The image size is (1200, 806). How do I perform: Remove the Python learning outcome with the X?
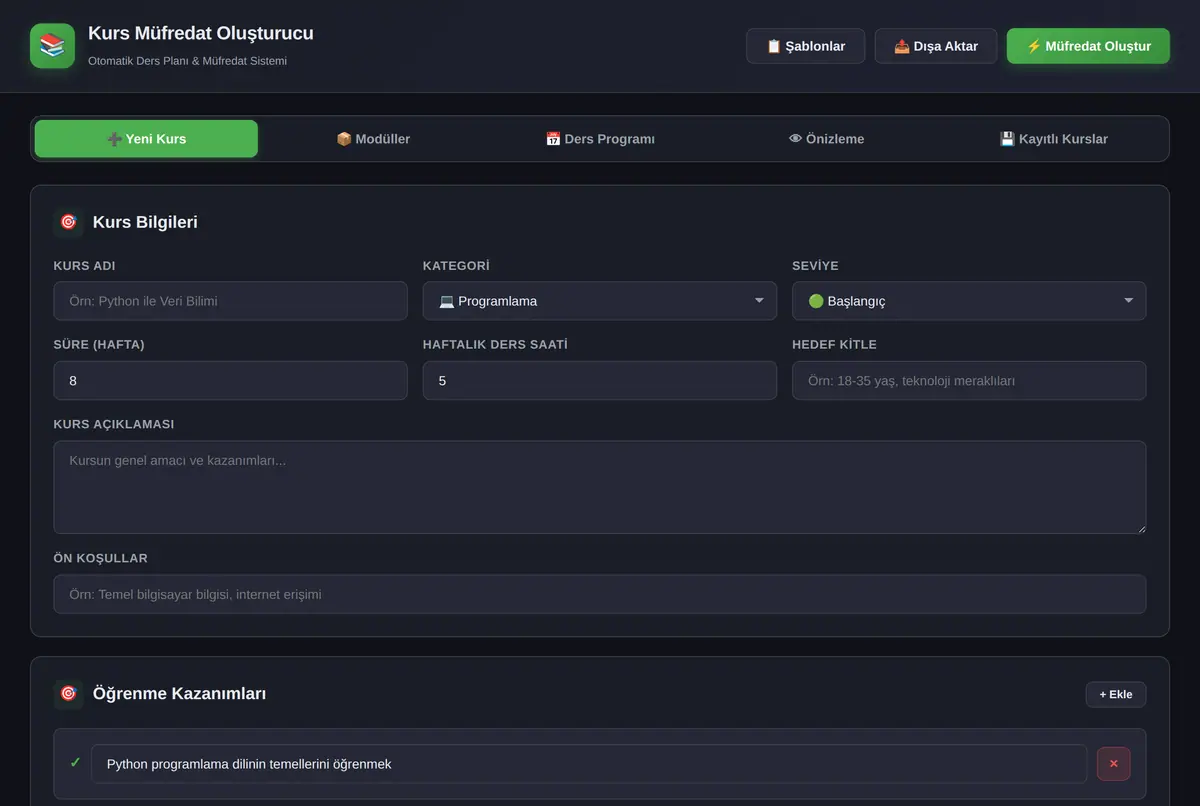click(1113, 763)
